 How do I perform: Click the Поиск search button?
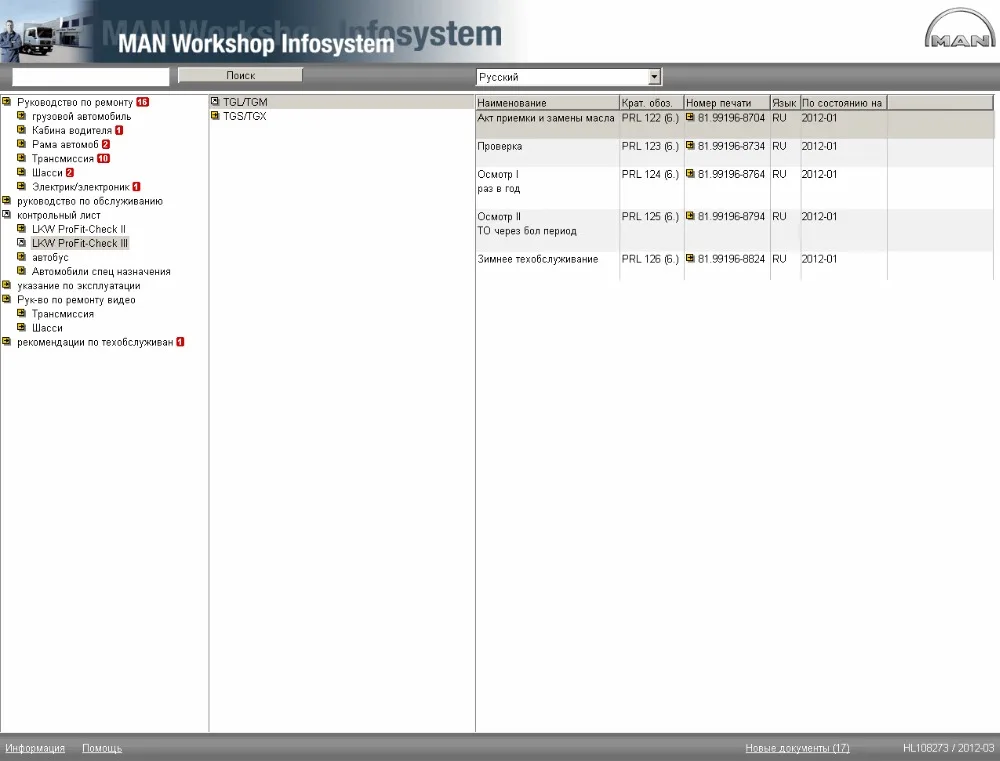pyautogui.click(x=240, y=75)
